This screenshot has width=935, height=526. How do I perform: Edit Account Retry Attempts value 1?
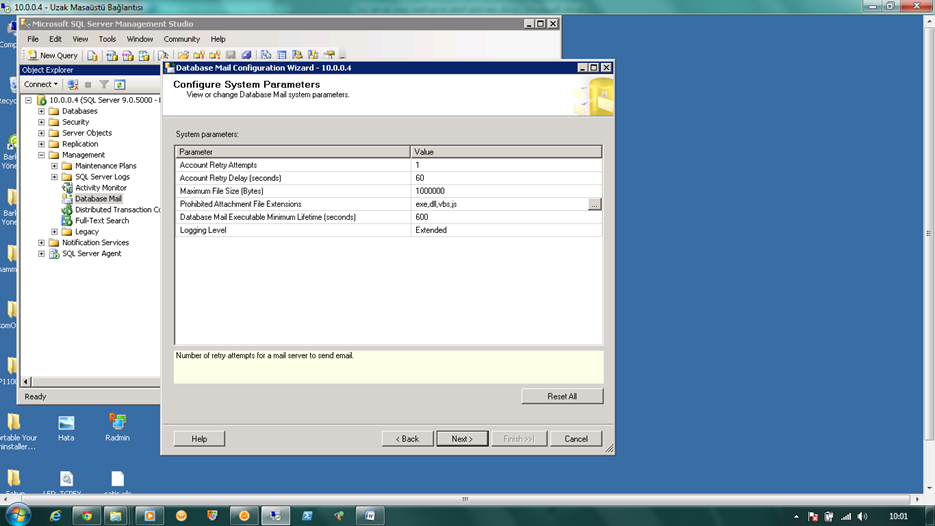click(x=506, y=165)
